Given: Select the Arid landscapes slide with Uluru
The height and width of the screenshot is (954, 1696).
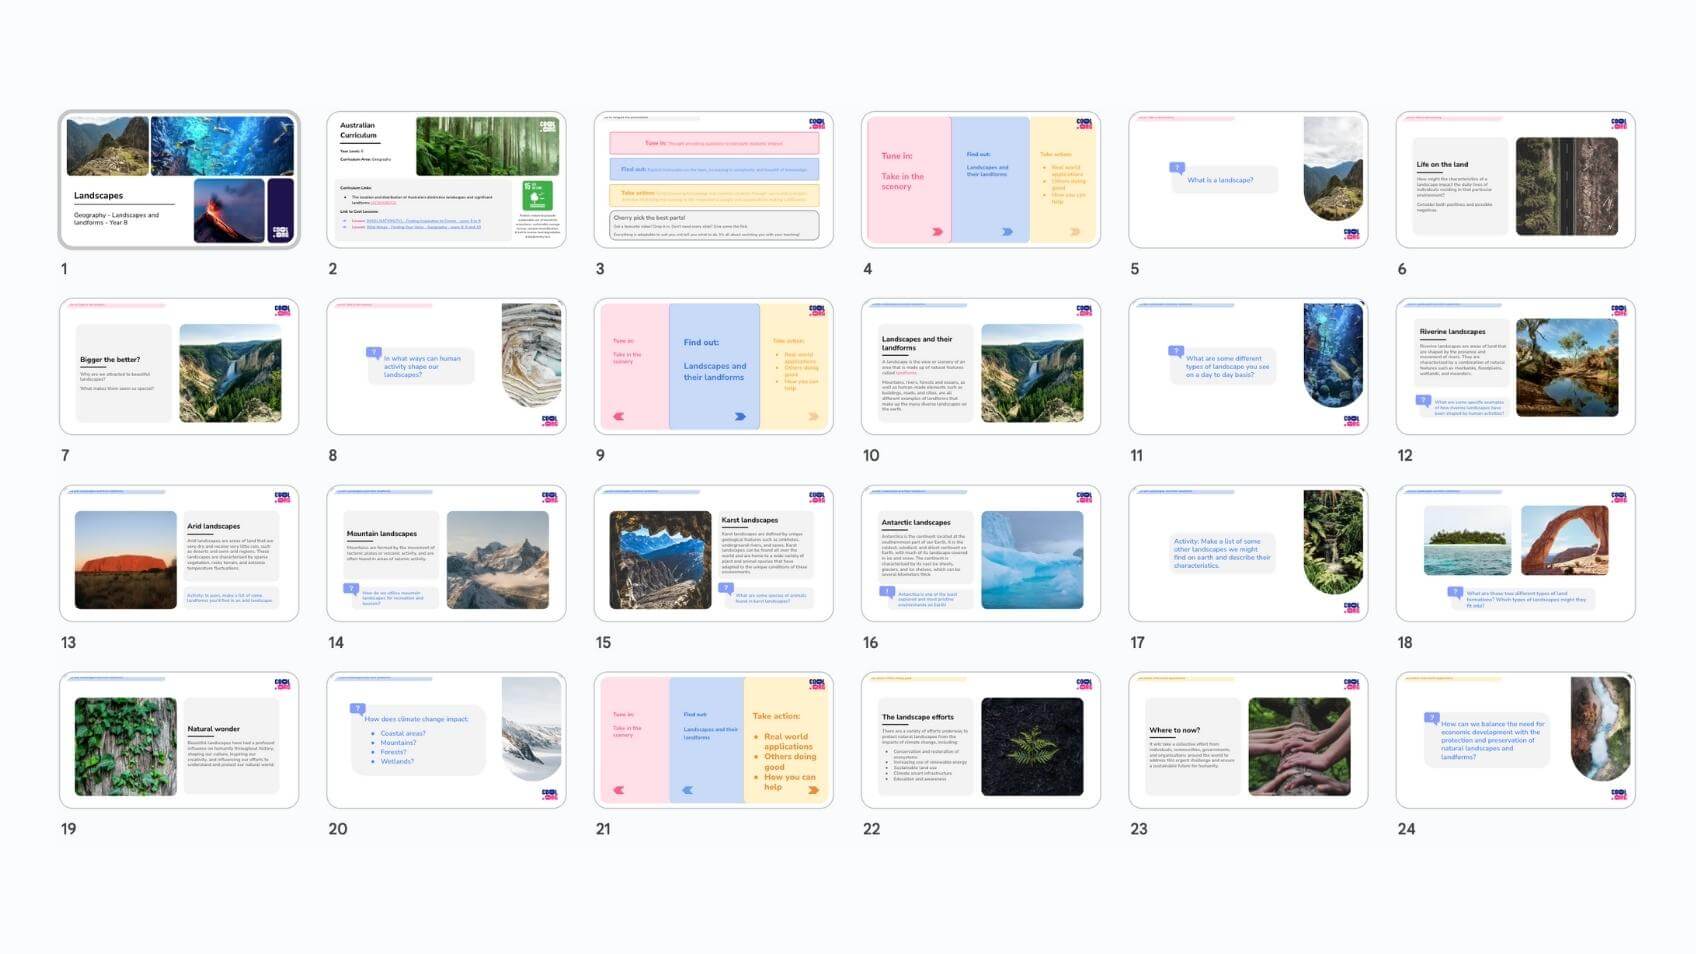Looking at the screenshot, I should (179, 554).
